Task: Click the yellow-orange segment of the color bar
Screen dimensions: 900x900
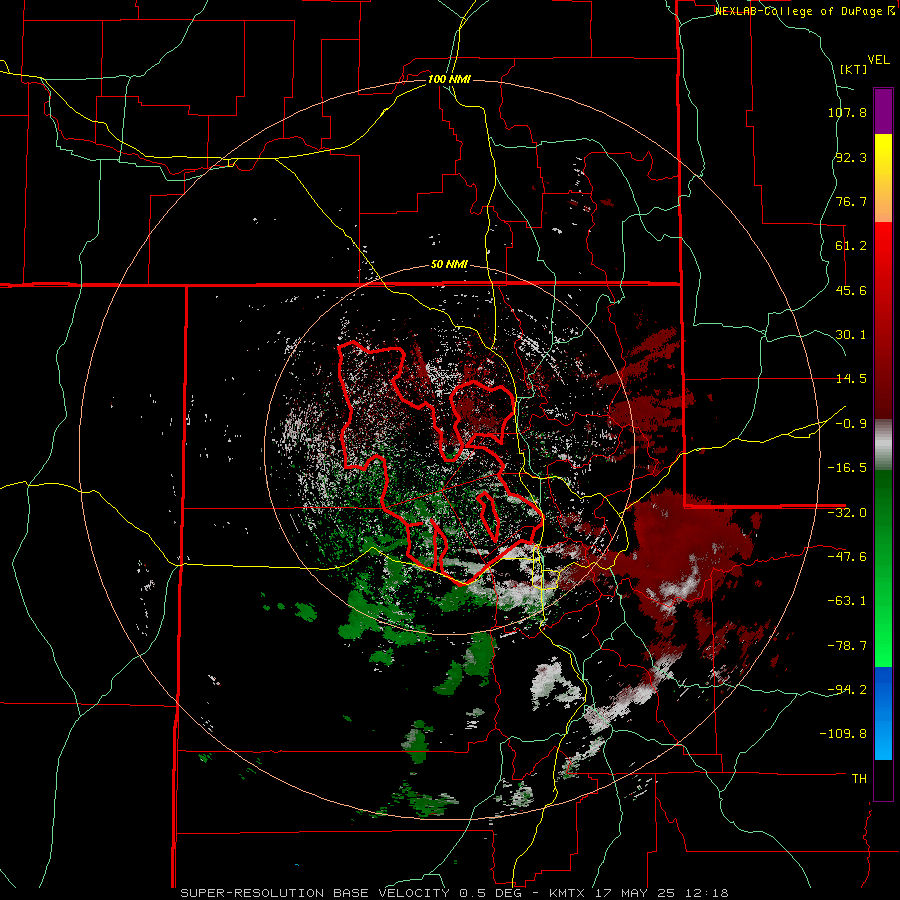Action: (x=883, y=178)
